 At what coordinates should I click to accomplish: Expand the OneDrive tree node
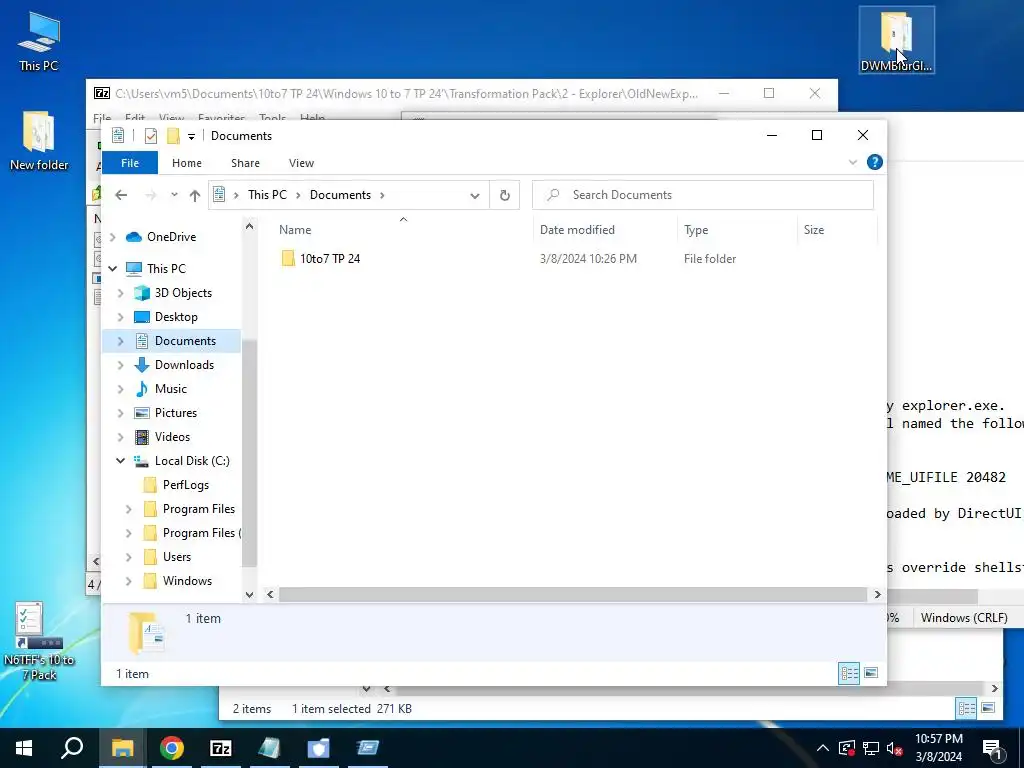[x=112, y=236]
